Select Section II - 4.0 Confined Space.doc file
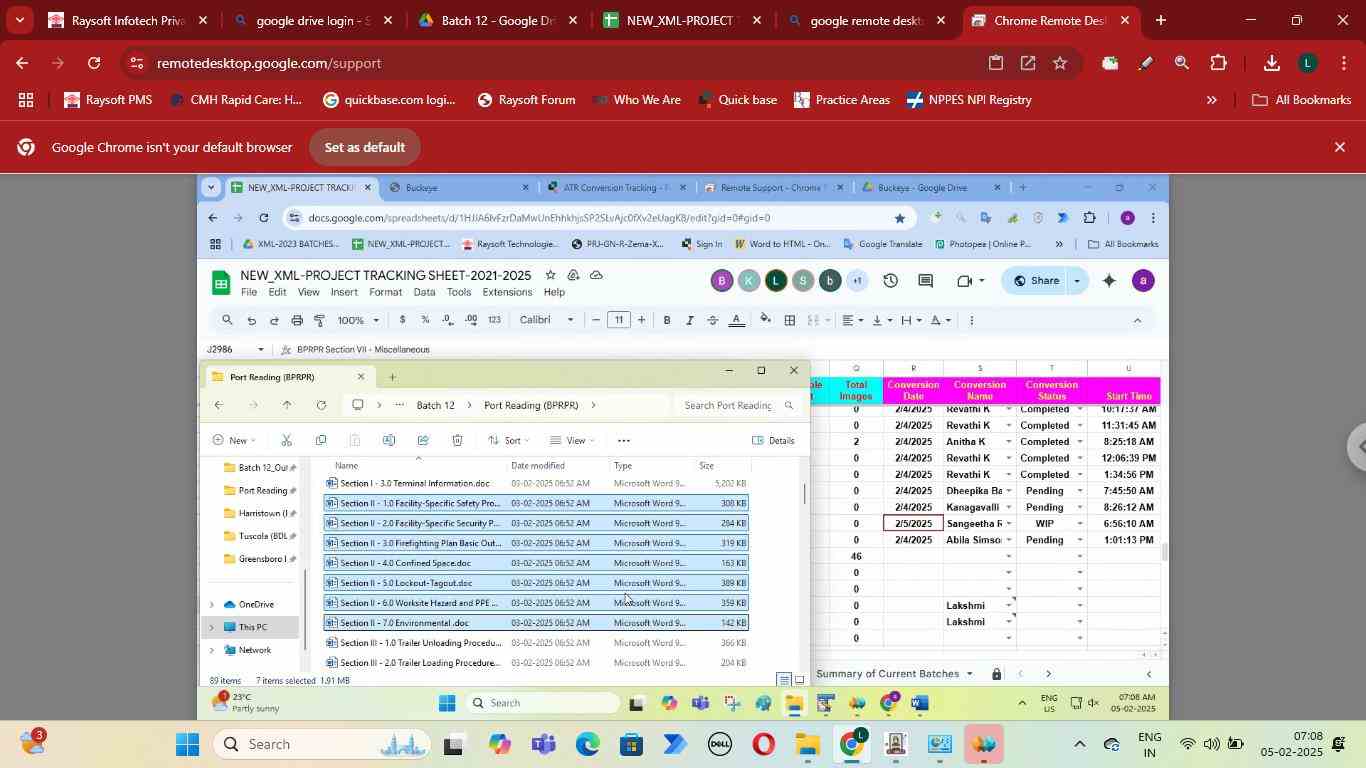The height and width of the screenshot is (768, 1366). pyautogui.click(x=537, y=563)
